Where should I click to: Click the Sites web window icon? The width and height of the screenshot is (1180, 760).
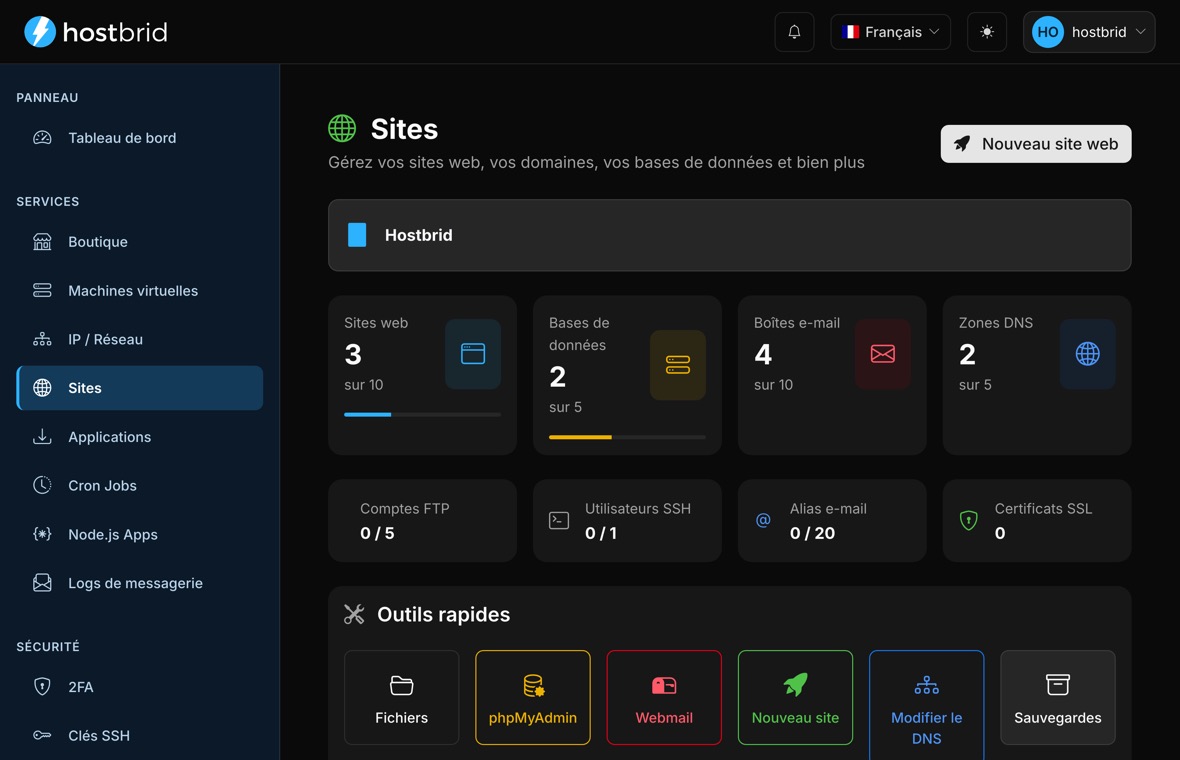click(473, 354)
